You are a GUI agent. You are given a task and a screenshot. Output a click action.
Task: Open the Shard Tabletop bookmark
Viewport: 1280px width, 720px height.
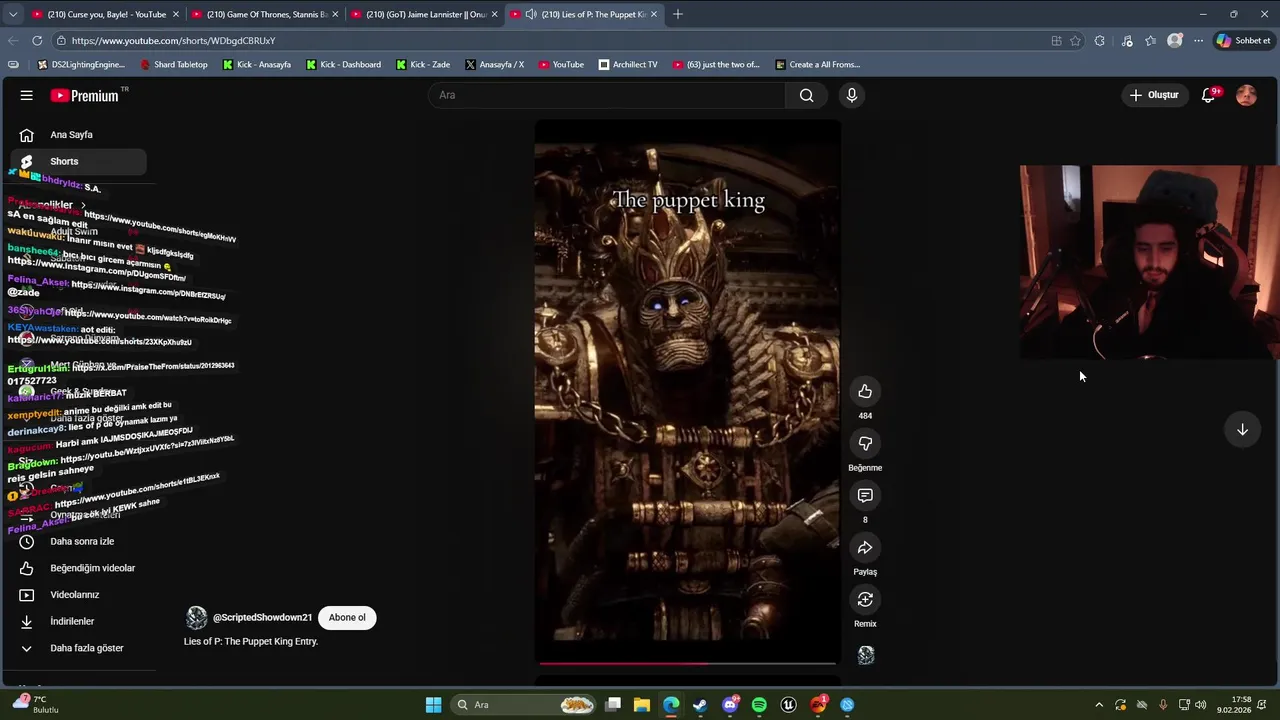click(x=173, y=65)
